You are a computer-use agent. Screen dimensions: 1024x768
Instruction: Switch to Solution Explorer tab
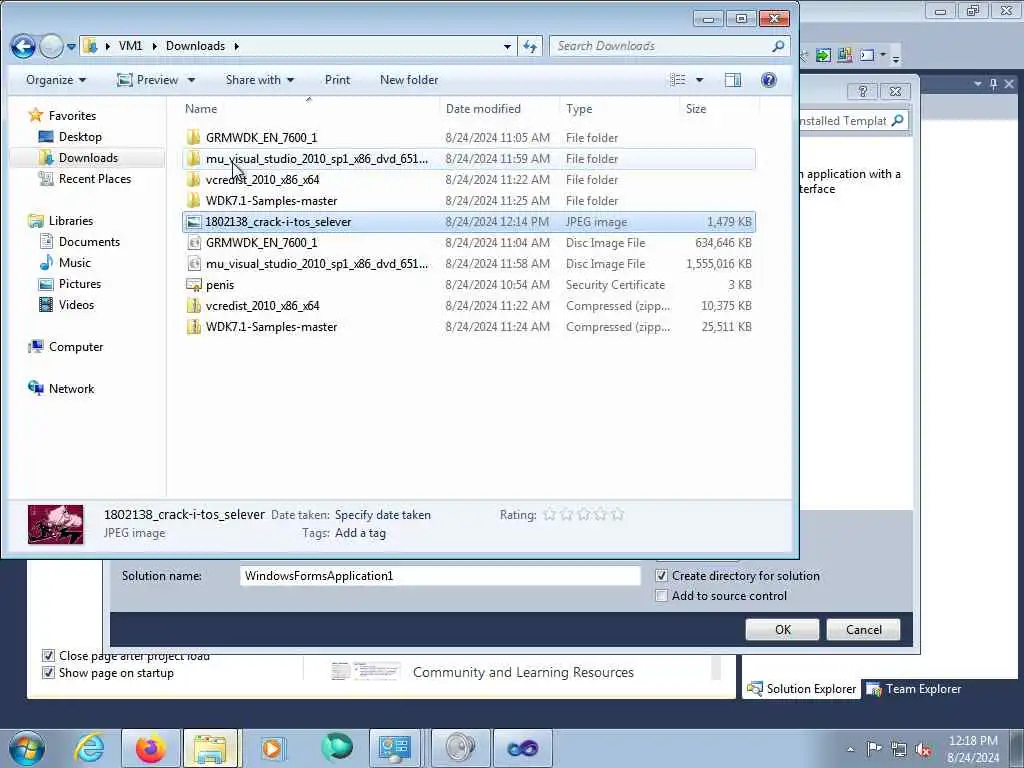pos(801,689)
